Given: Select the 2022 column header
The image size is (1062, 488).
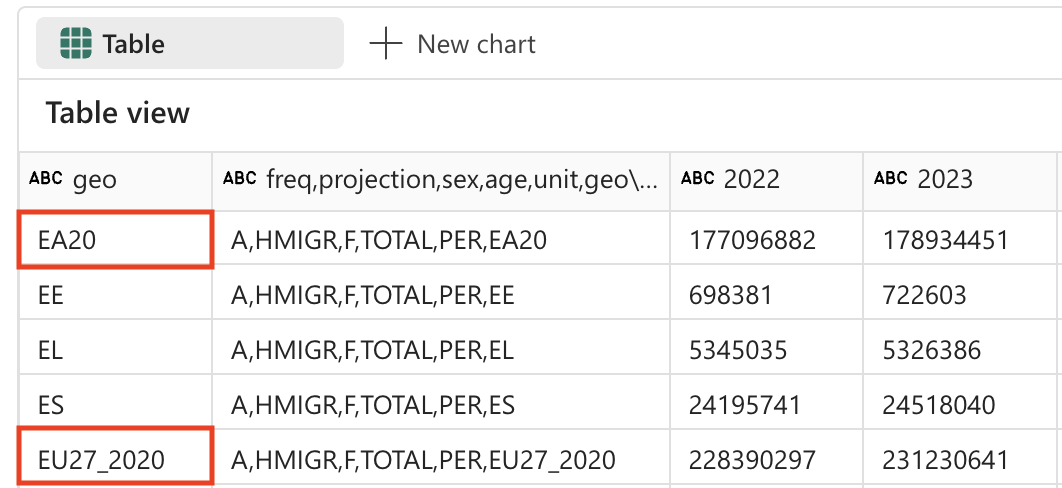Looking at the screenshot, I should [766, 180].
